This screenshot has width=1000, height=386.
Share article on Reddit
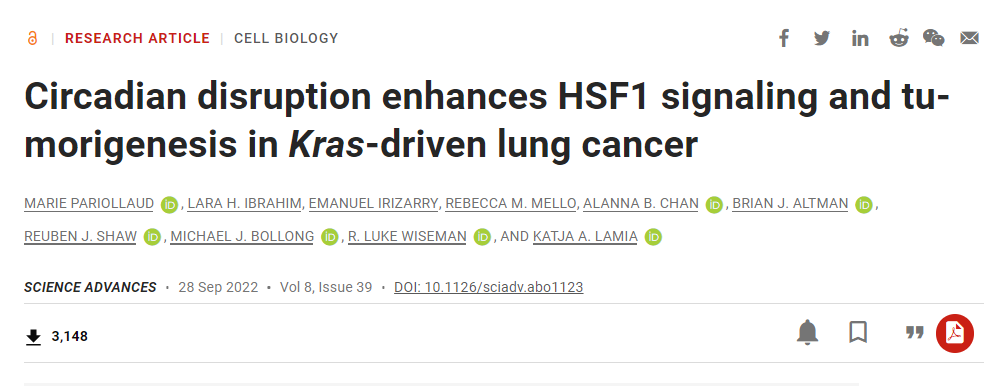click(899, 38)
